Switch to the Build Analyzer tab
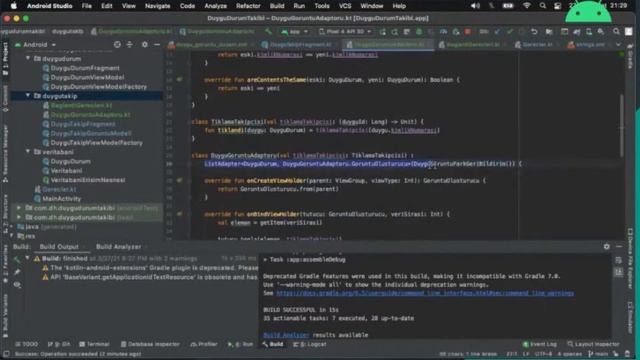The height and width of the screenshot is (360, 640). [x=118, y=247]
